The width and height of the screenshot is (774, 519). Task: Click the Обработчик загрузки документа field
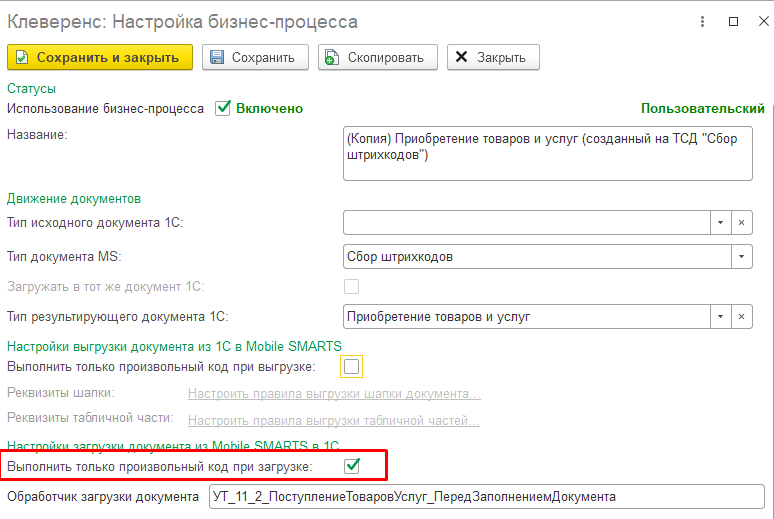pyautogui.click(x=487, y=496)
